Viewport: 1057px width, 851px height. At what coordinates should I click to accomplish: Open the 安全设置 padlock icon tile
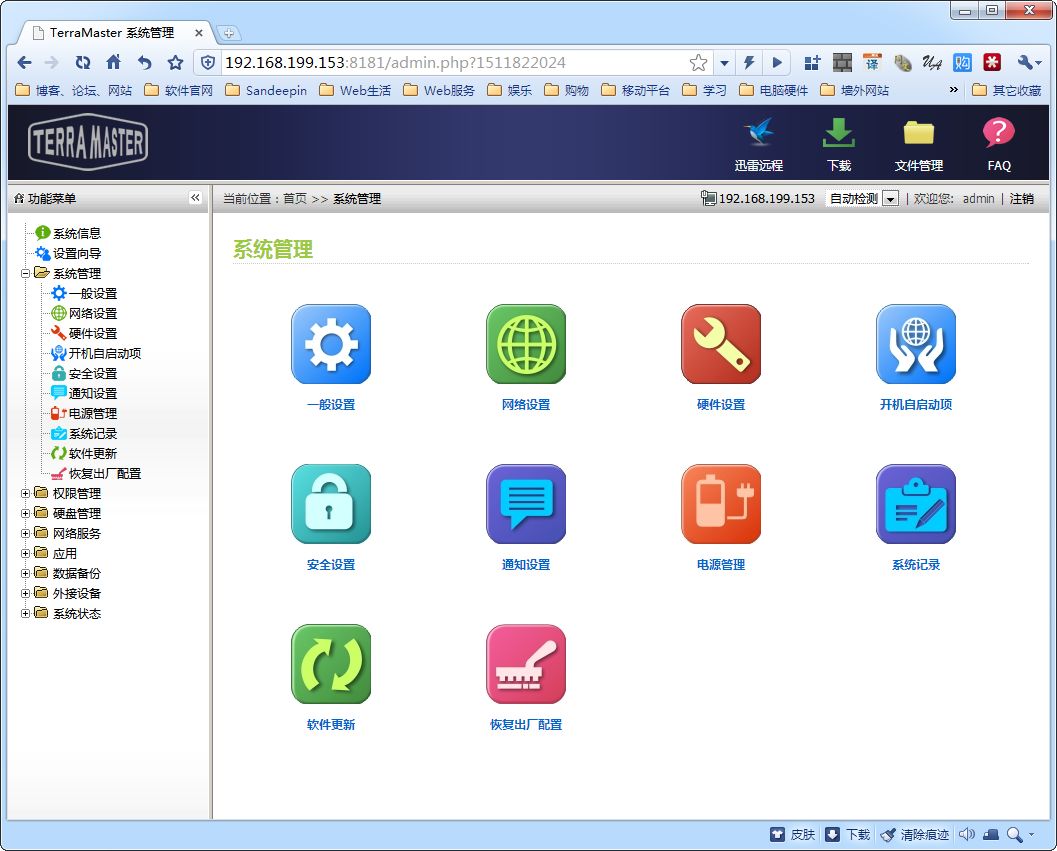pos(331,505)
